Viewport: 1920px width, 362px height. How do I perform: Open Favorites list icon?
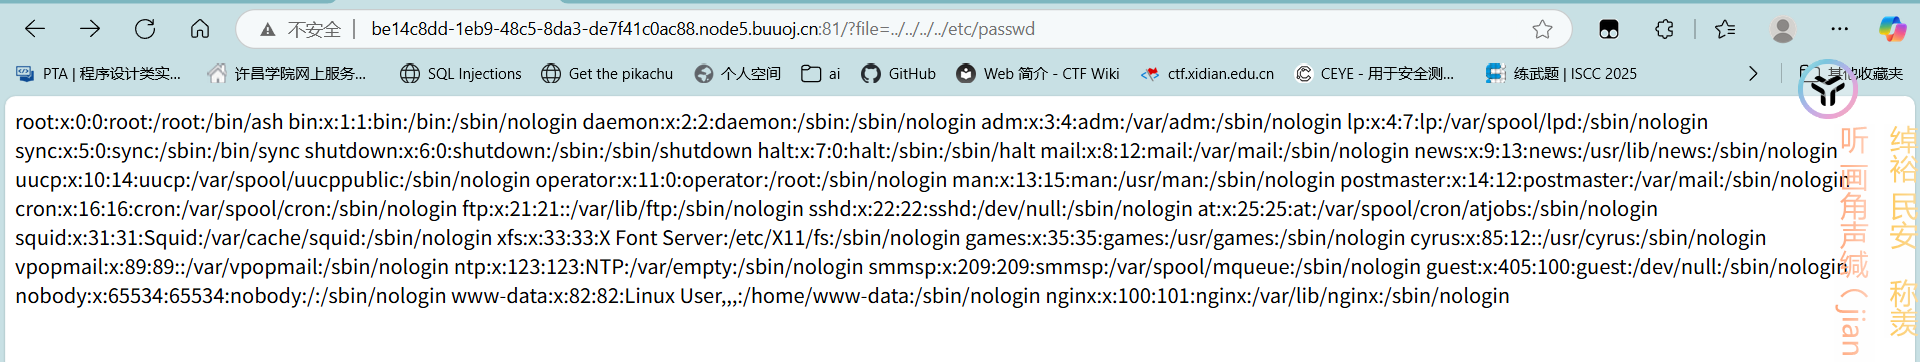click(1725, 29)
